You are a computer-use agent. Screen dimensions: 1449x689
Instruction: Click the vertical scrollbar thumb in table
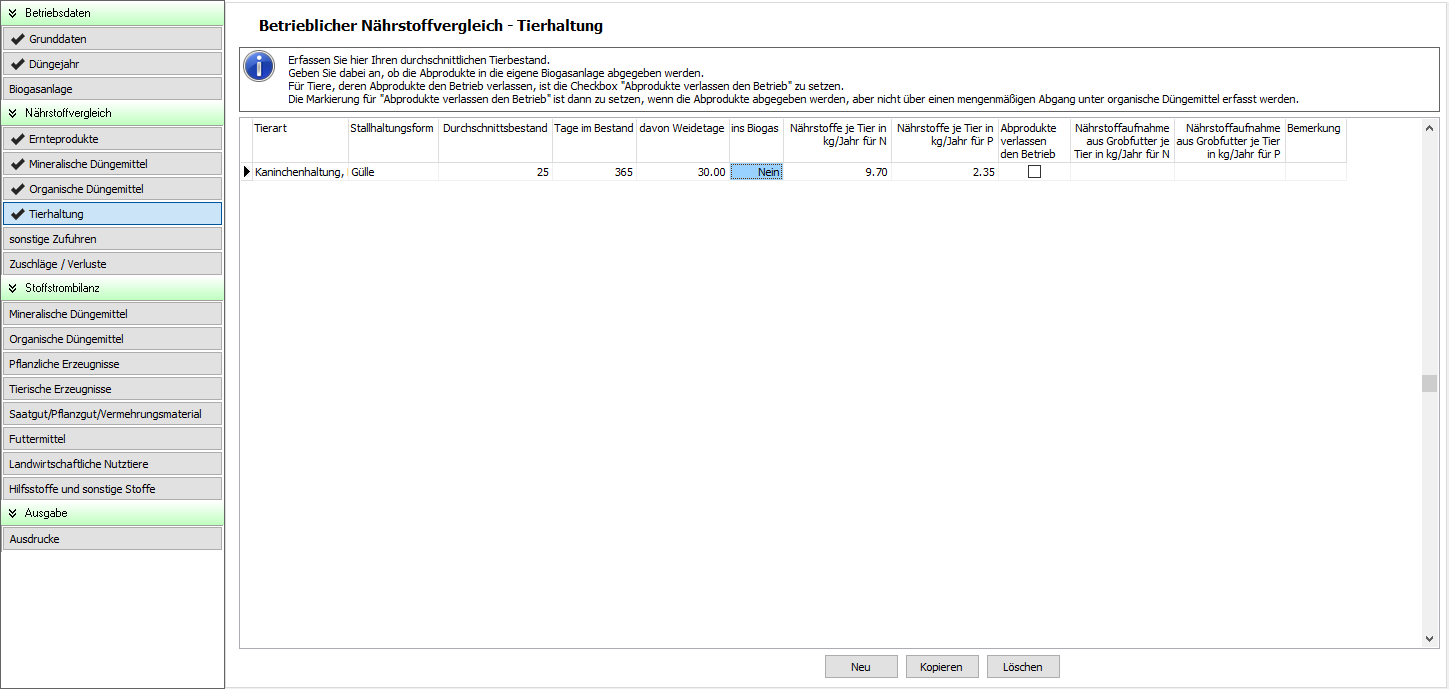coord(1429,384)
